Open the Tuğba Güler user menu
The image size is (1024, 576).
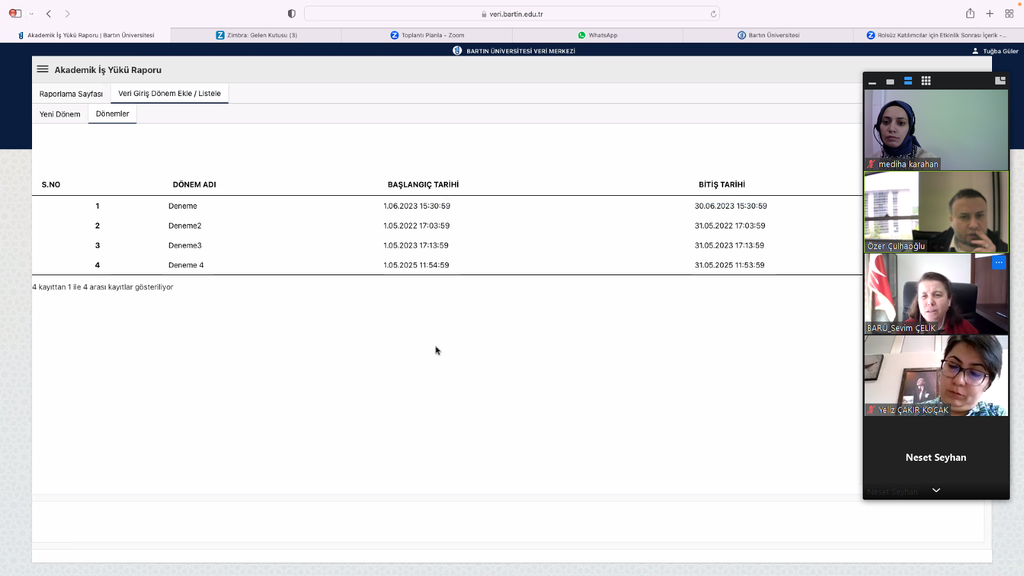pos(994,50)
